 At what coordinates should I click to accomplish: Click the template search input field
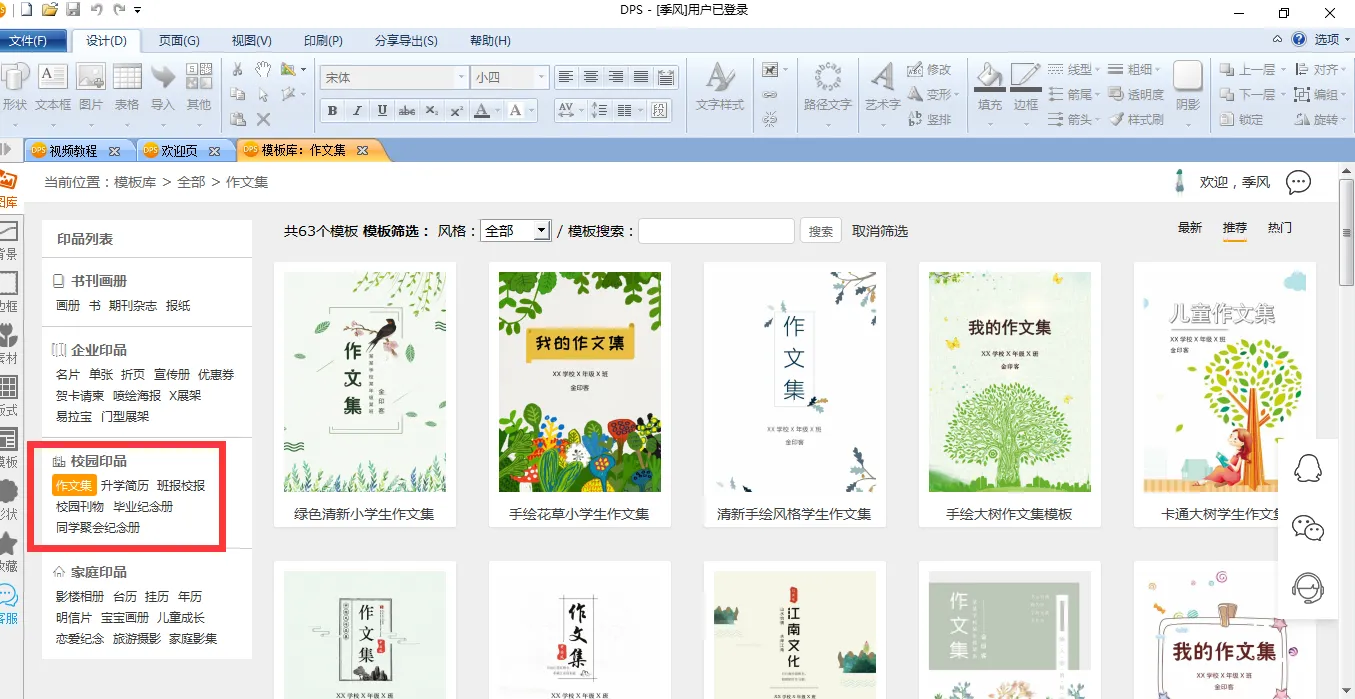click(x=716, y=231)
